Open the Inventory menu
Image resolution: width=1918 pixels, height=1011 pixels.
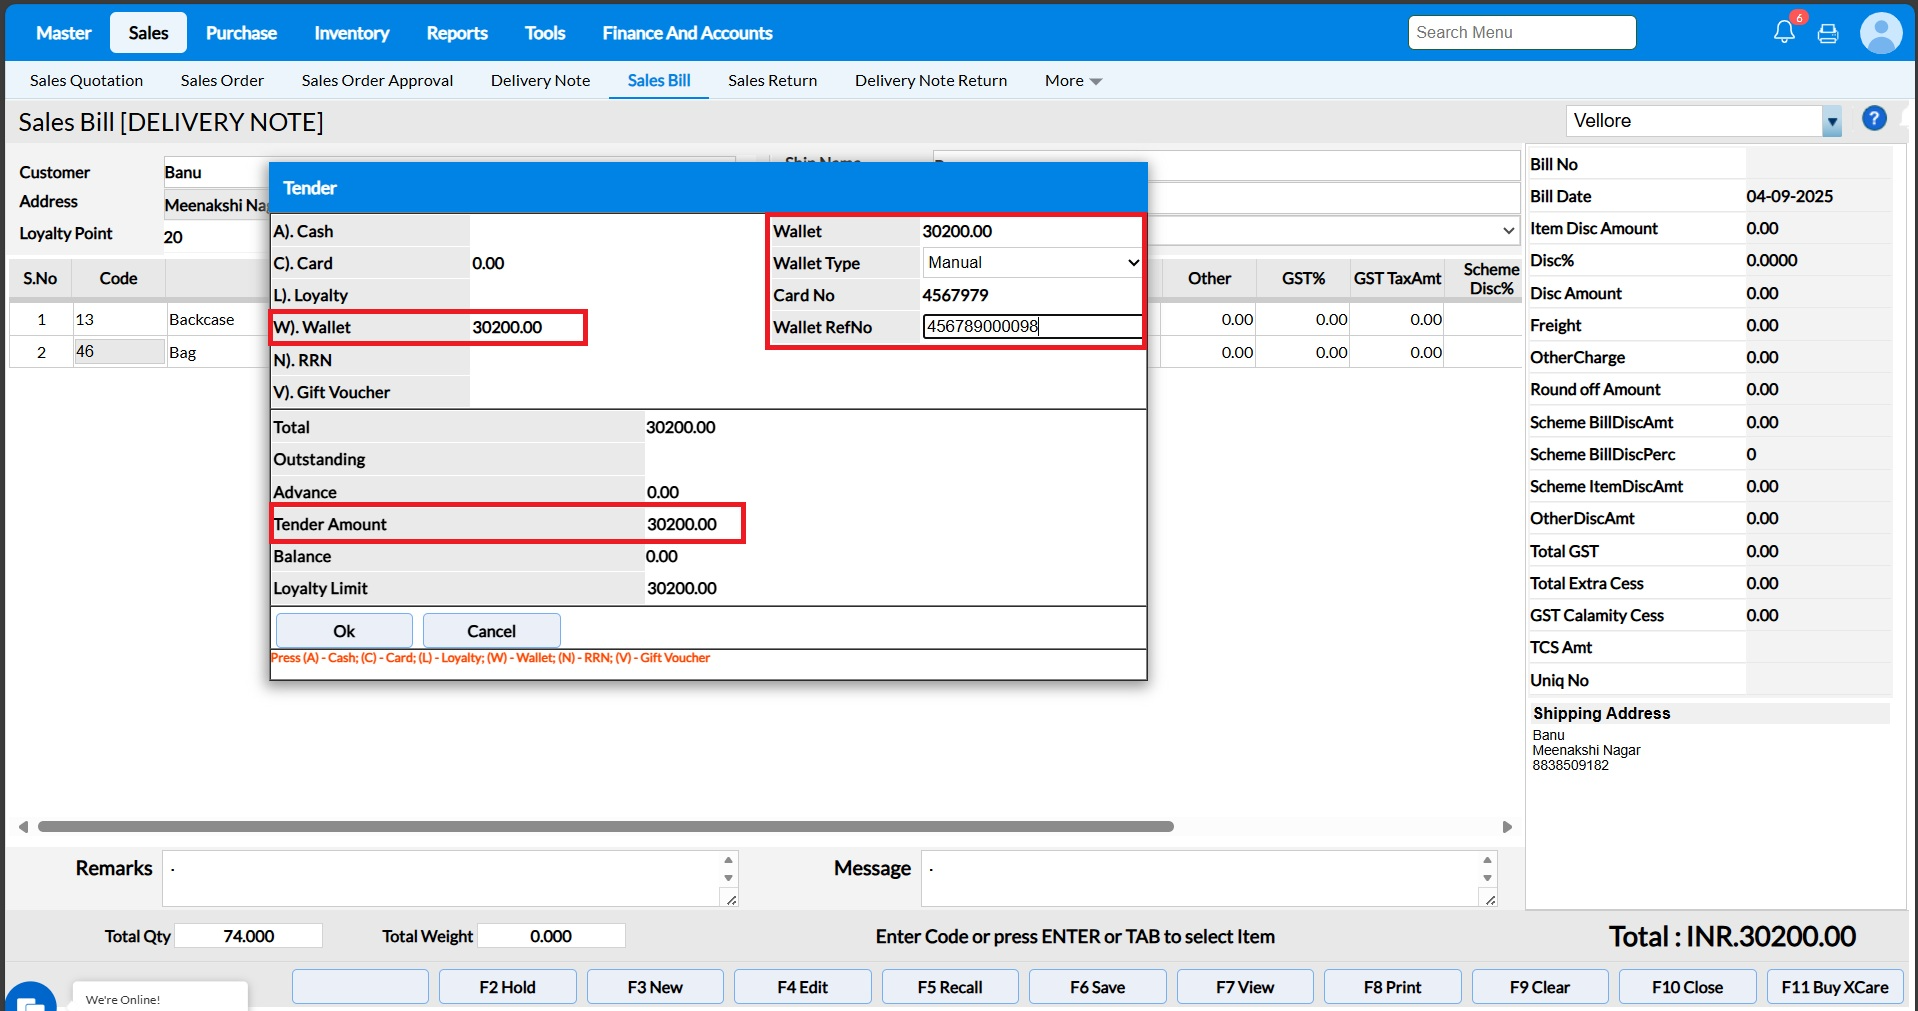tap(351, 33)
